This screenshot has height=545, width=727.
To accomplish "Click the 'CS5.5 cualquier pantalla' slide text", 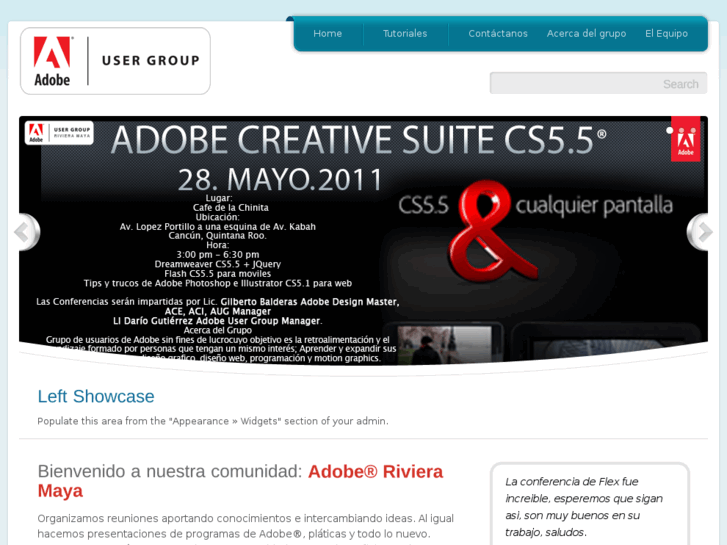I will (x=536, y=205).
